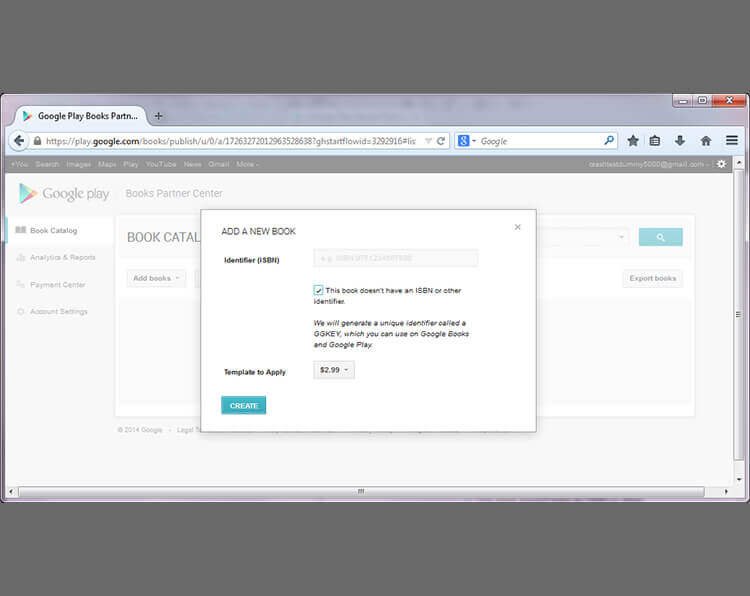Image resolution: width=750 pixels, height=596 pixels.
Task: Open the Firefox hamburger menu
Action: pos(731,140)
